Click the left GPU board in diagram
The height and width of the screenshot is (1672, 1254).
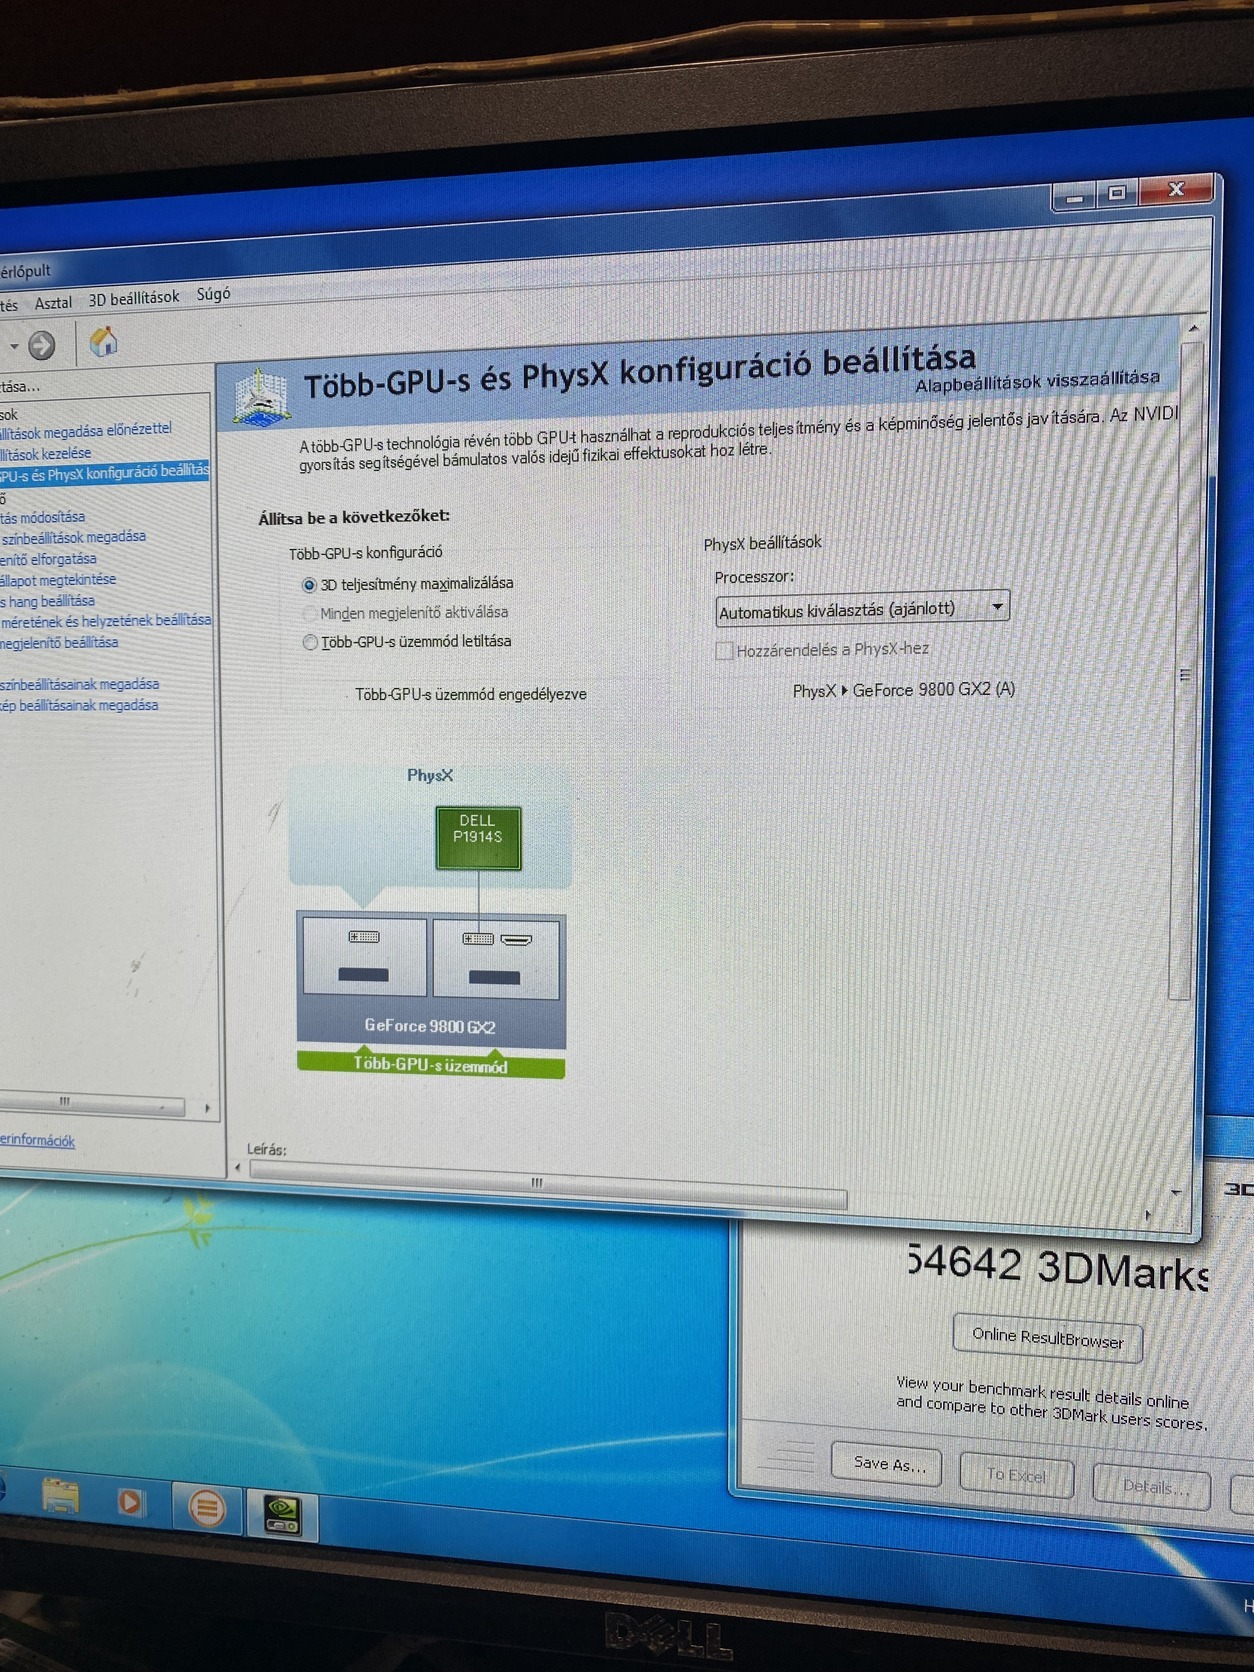tap(364, 956)
